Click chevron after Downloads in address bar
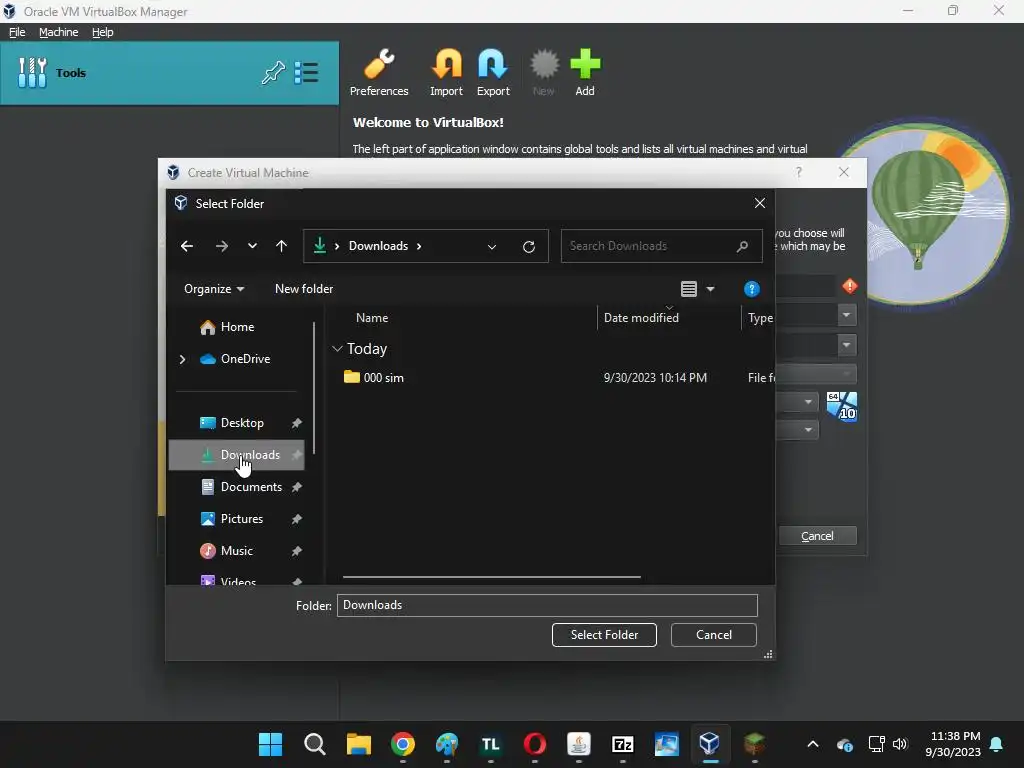 pyautogui.click(x=419, y=246)
